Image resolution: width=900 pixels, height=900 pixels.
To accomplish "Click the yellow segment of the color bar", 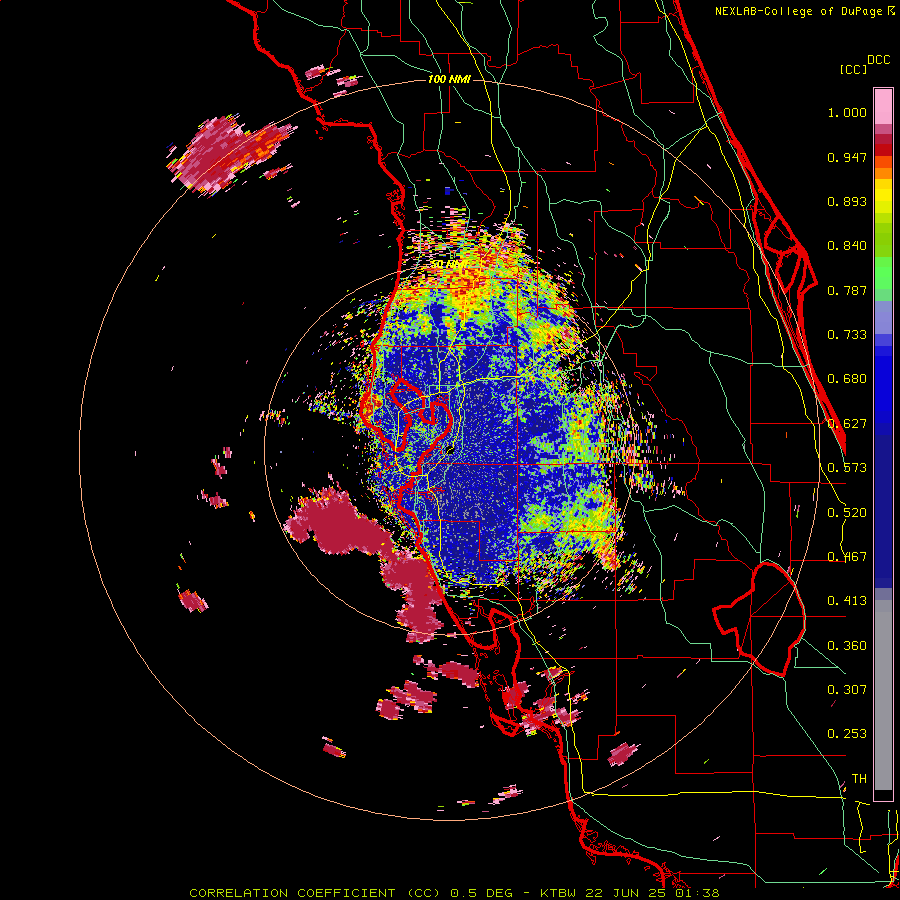I will 883,196.
